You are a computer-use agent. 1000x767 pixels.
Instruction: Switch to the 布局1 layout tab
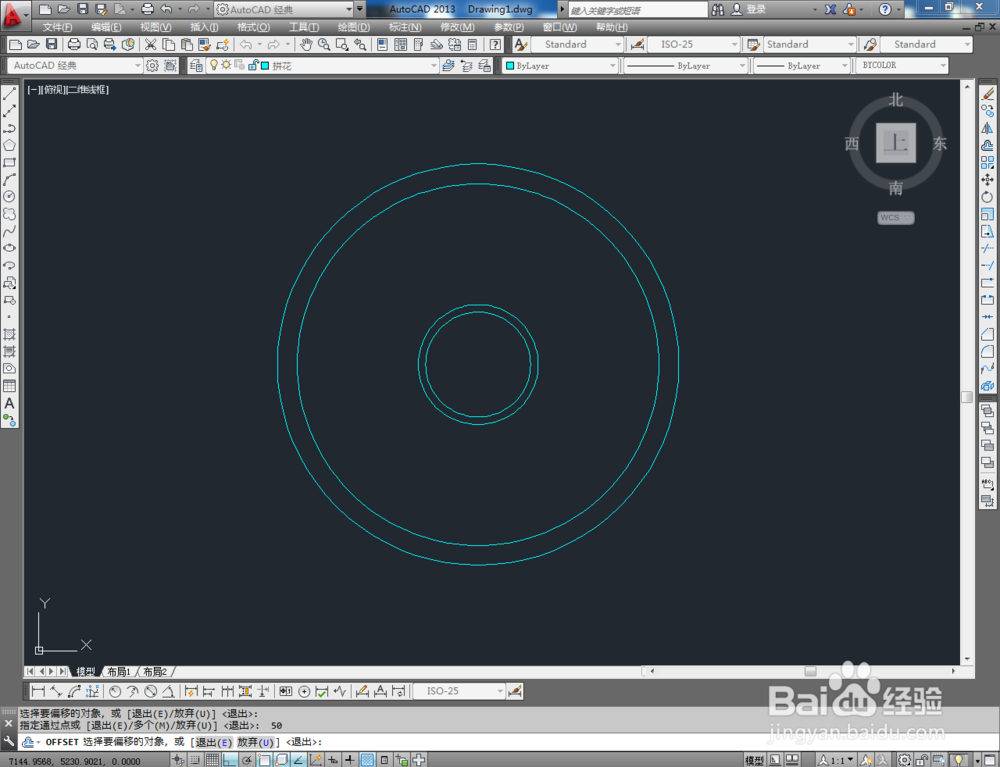(x=119, y=671)
